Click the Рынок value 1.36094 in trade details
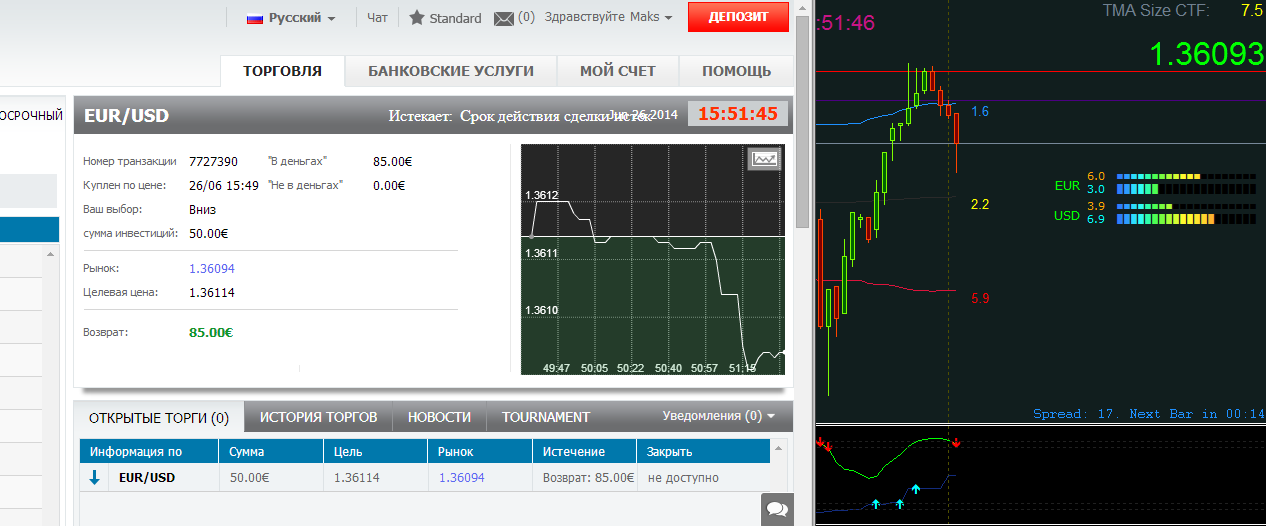The height and width of the screenshot is (526, 1266). pyautogui.click(x=212, y=268)
